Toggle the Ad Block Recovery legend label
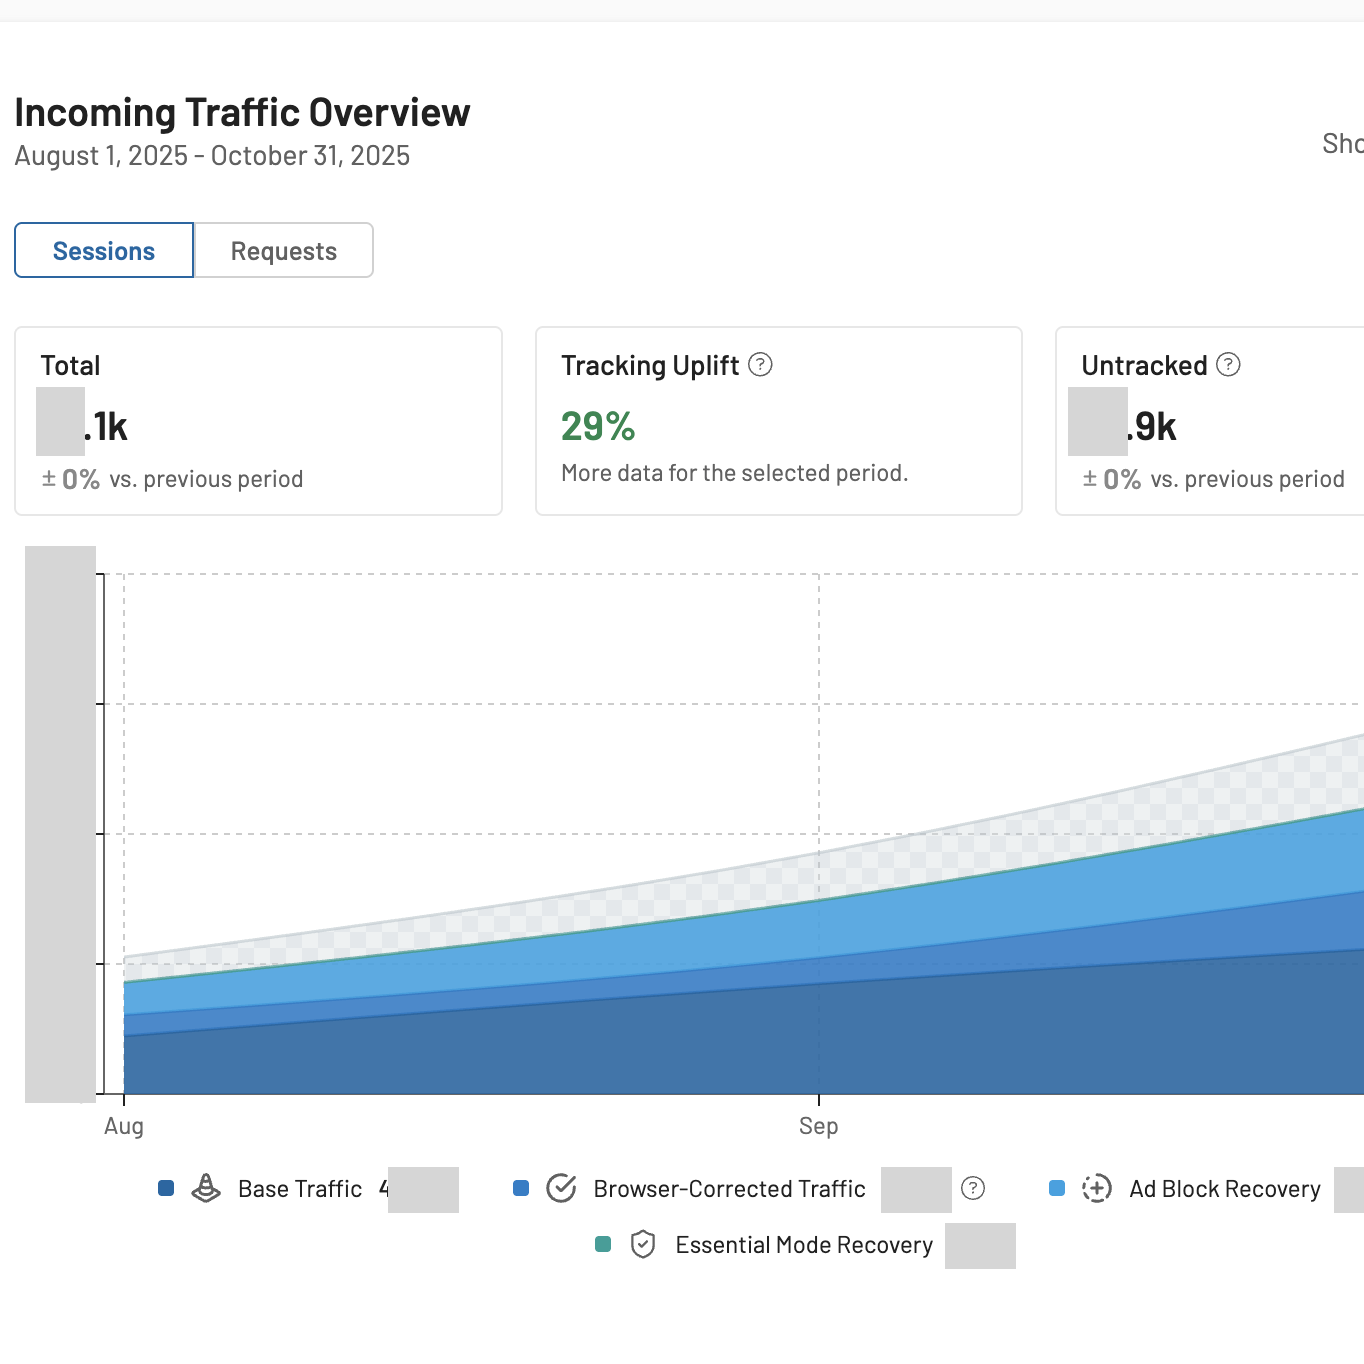 pyautogui.click(x=1225, y=1189)
